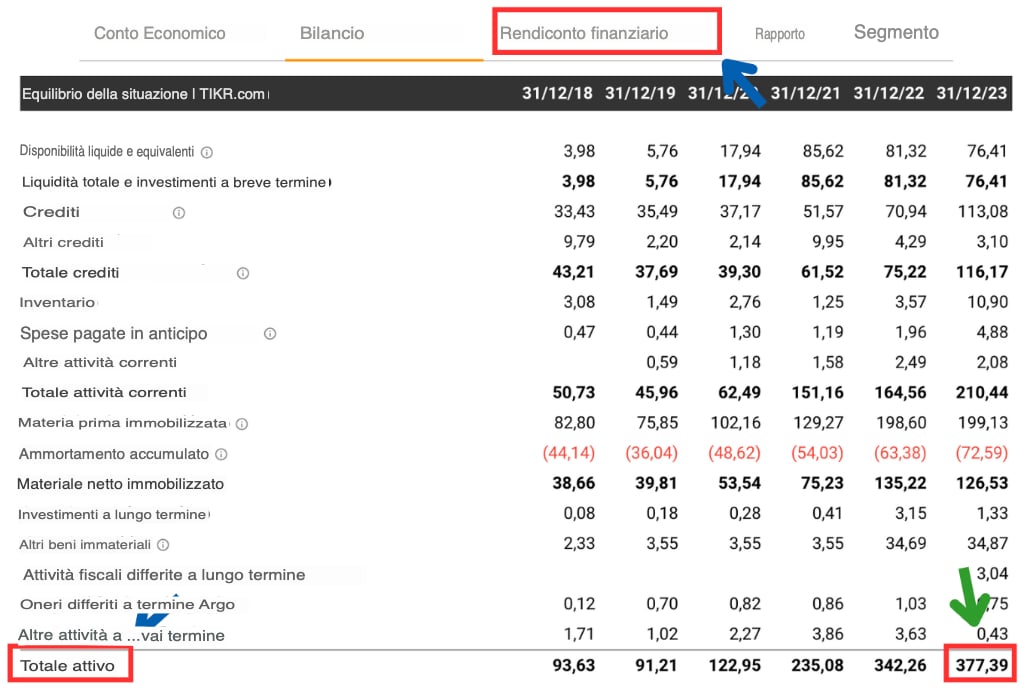Select the 31/12/22 column header
Viewport: 1024px width, 694px height.
889,93
